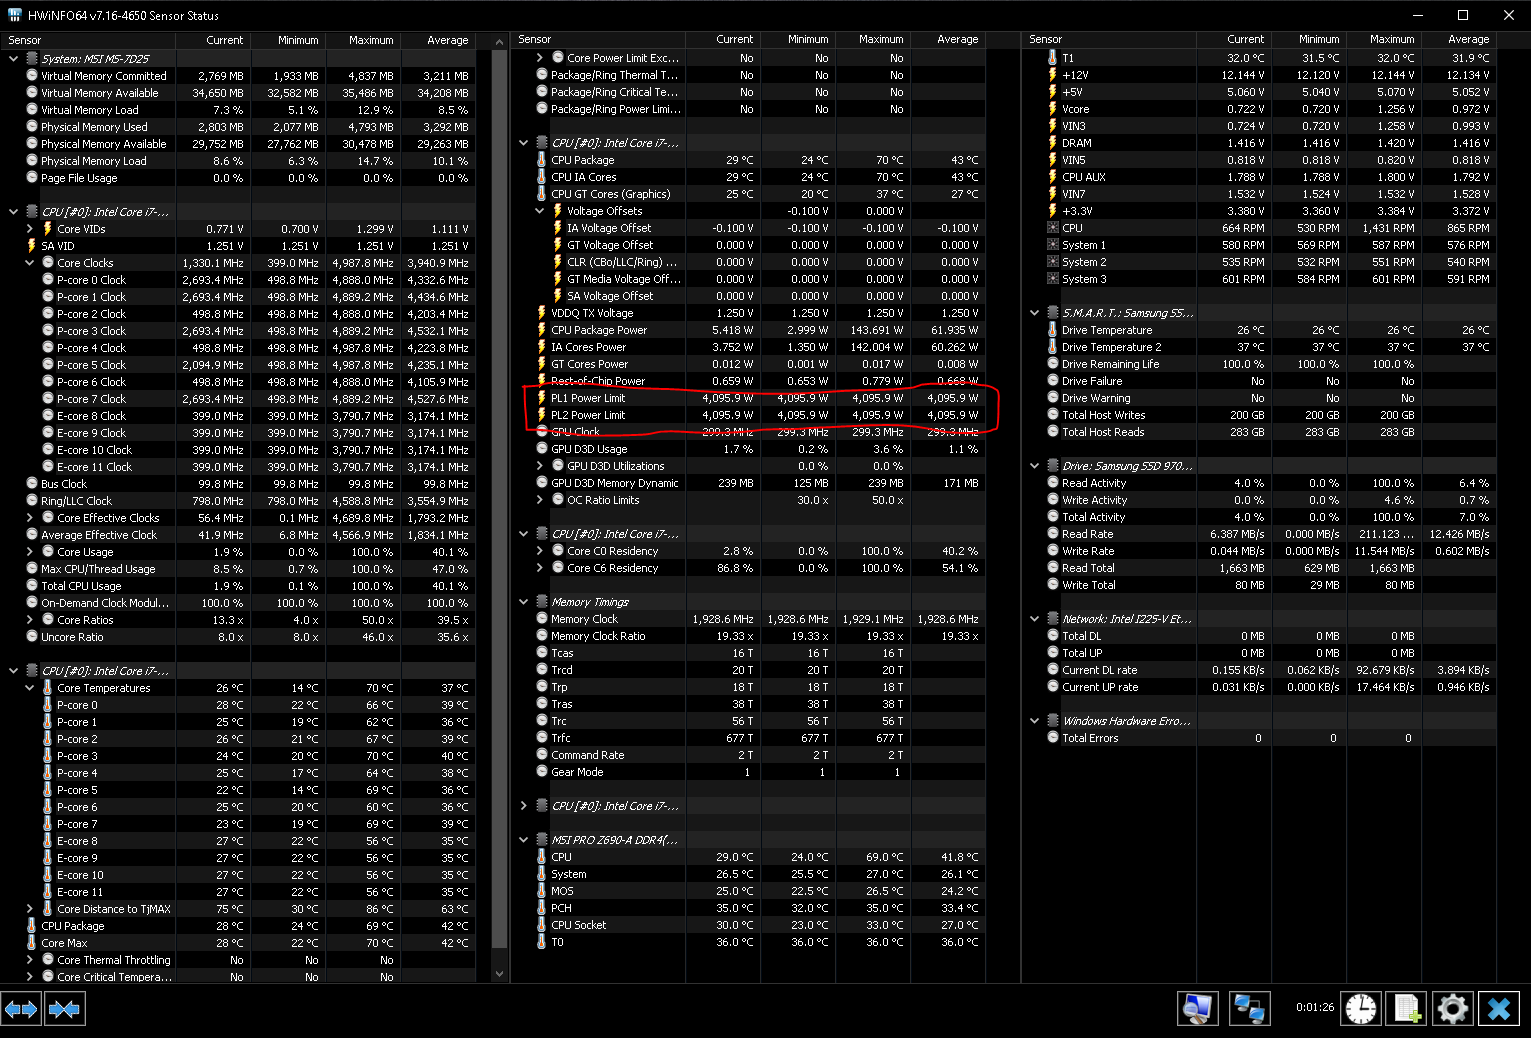Click the shrink-layout inward arrows button
Image resolution: width=1531 pixels, height=1038 pixels.
click(64, 1009)
